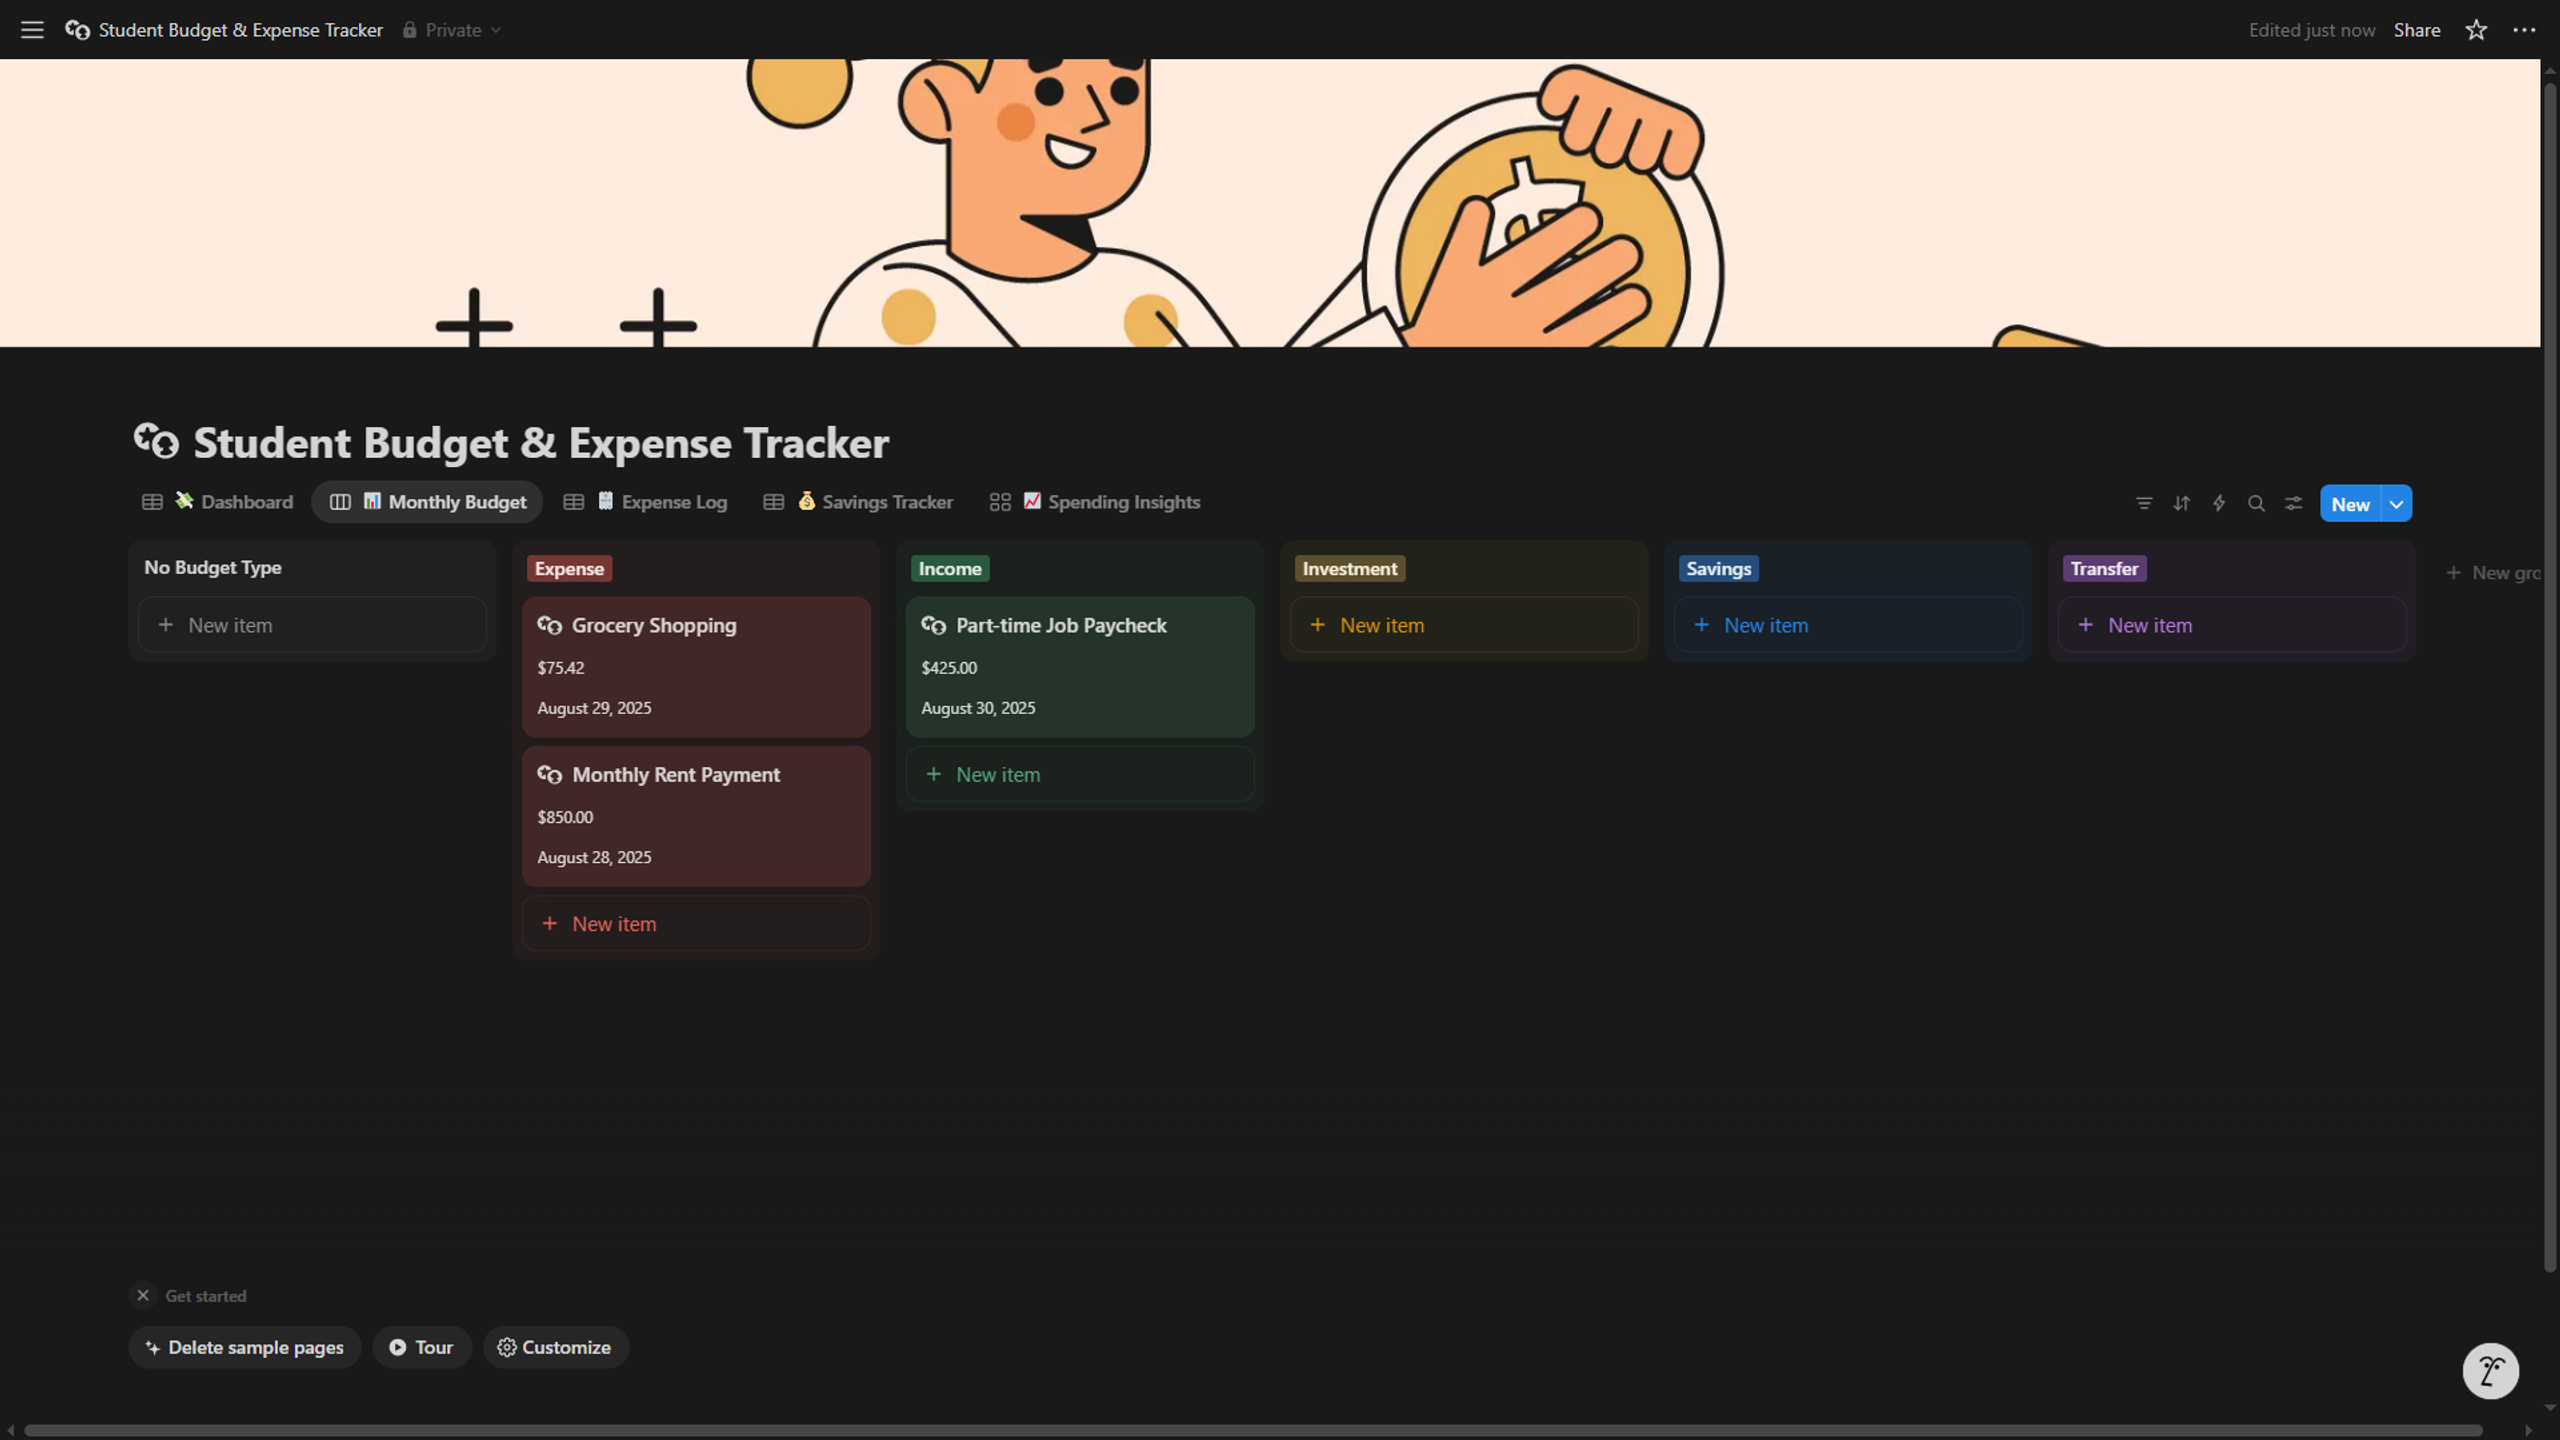The height and width of the screenshot is (1440, 2560).
Task: Click the Expense group tag
Action: [x=569, y=569]
